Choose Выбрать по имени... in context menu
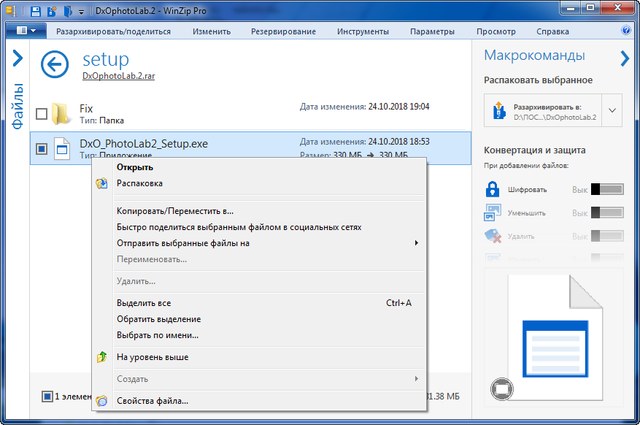This screenshot has width=640, height=425. click(x=260, y=335)
